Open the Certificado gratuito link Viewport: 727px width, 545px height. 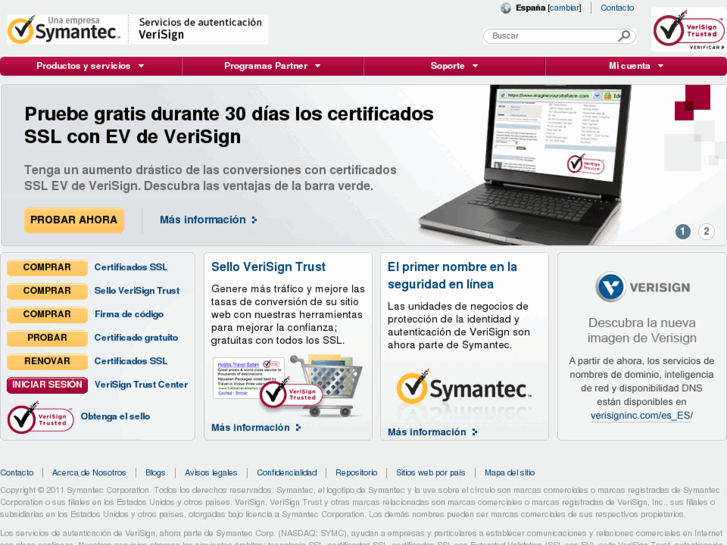coord(136,338)
